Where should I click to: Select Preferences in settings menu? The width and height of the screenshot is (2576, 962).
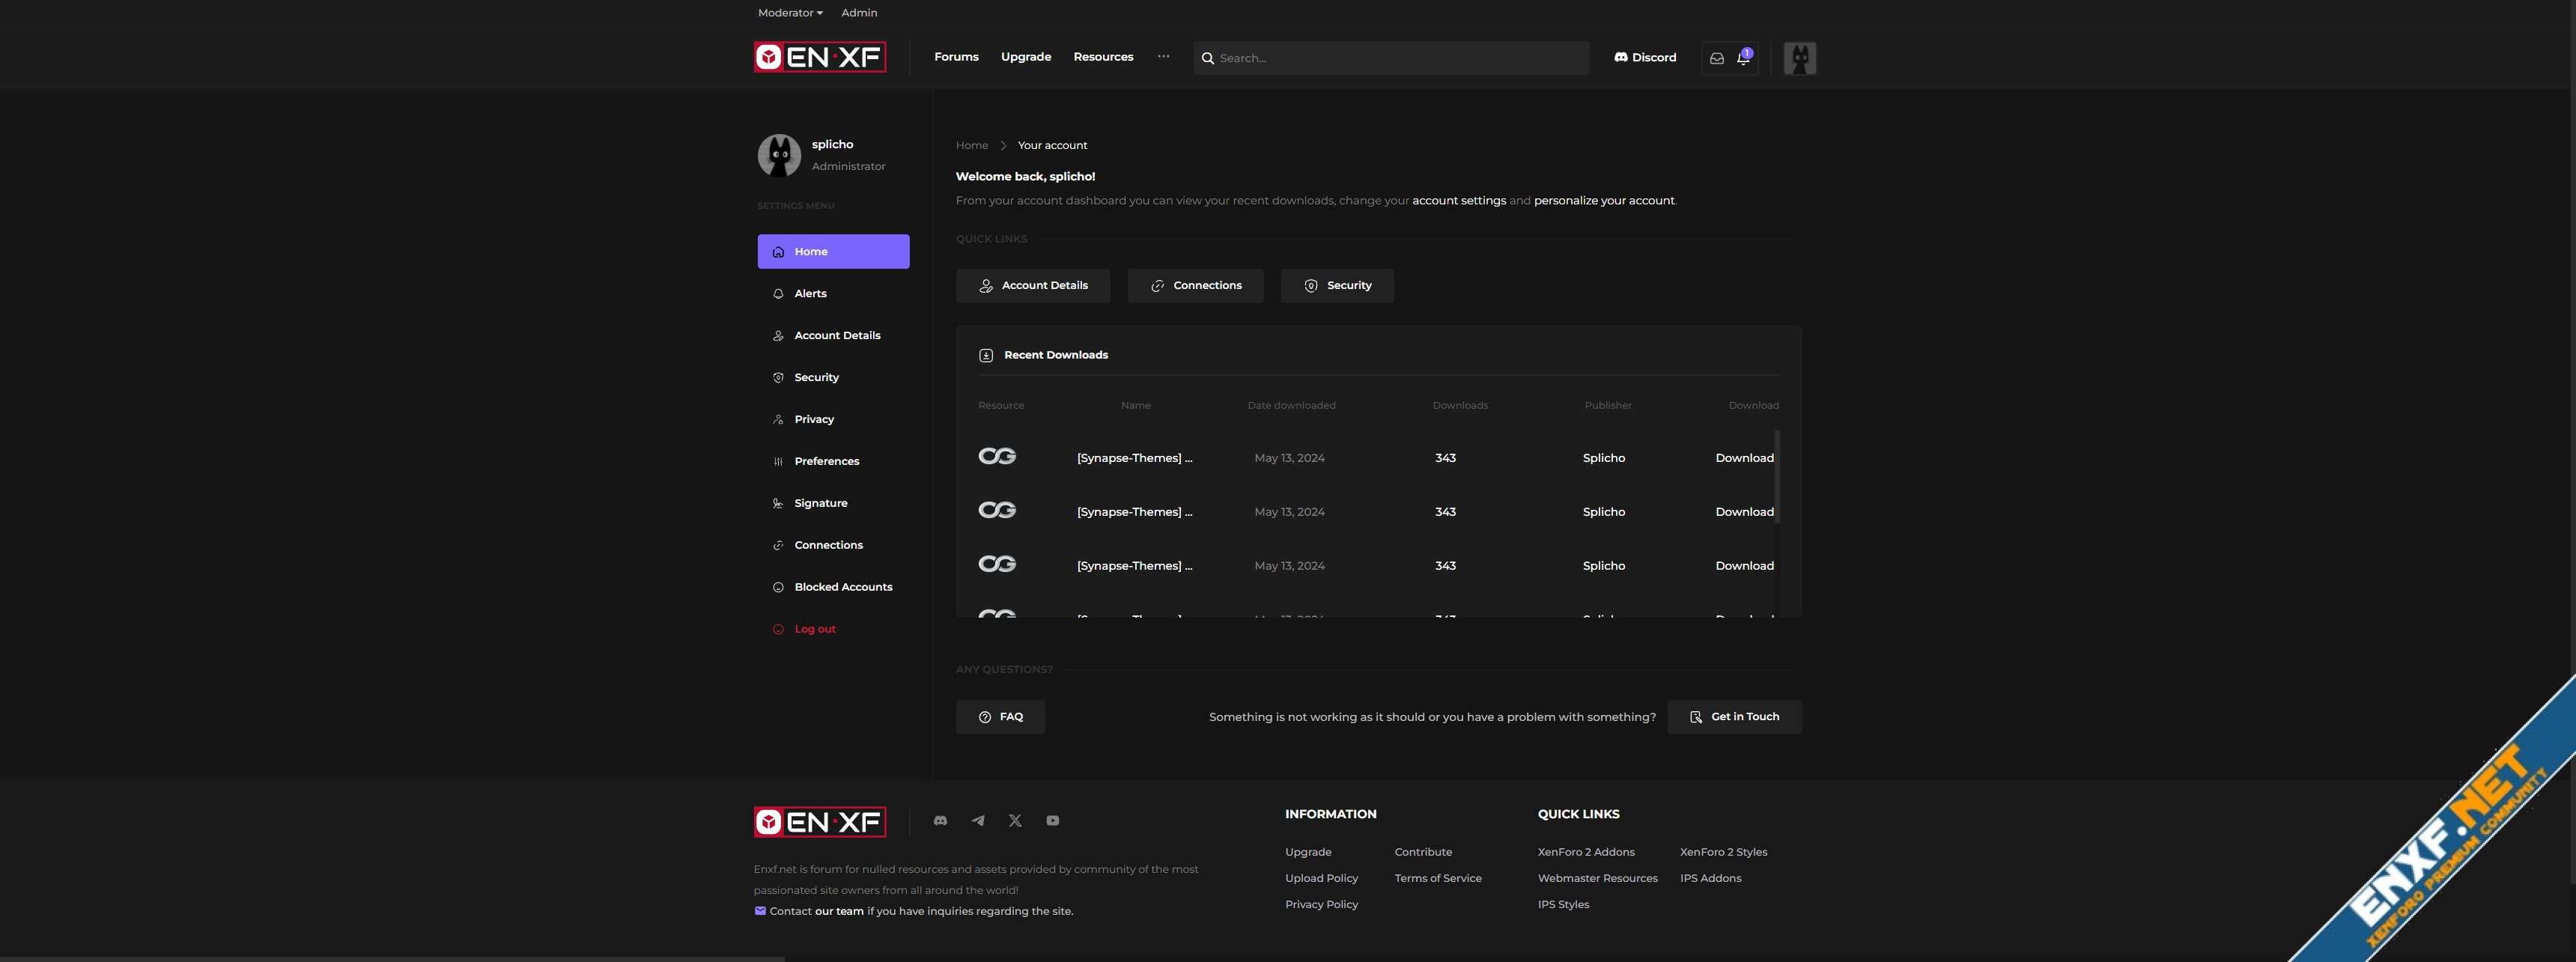point(826,461)
